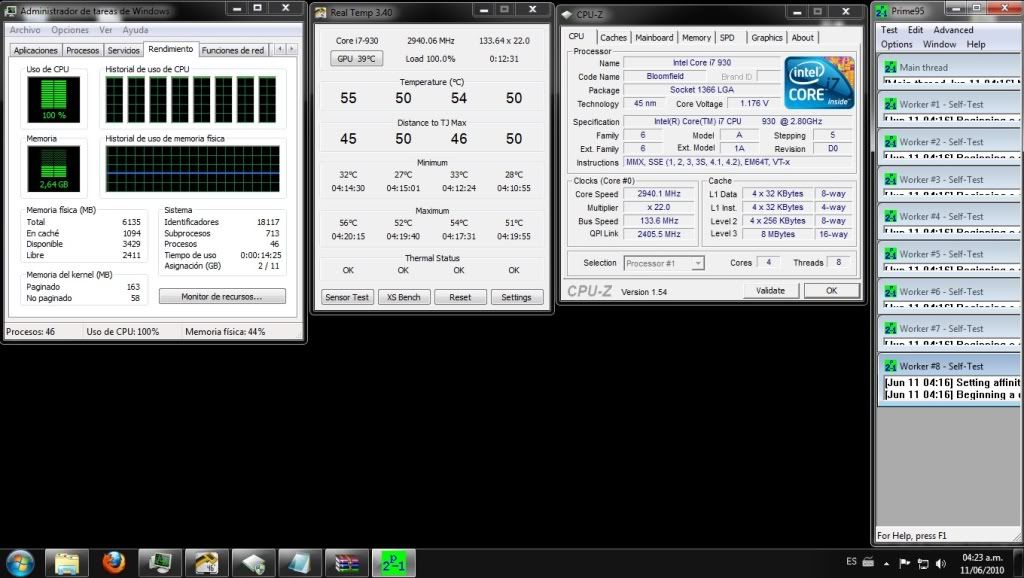The height and width of the screenshot is (578, 1024).
Task: Switch to the Servicios tab
Action: tap(123, 50)
